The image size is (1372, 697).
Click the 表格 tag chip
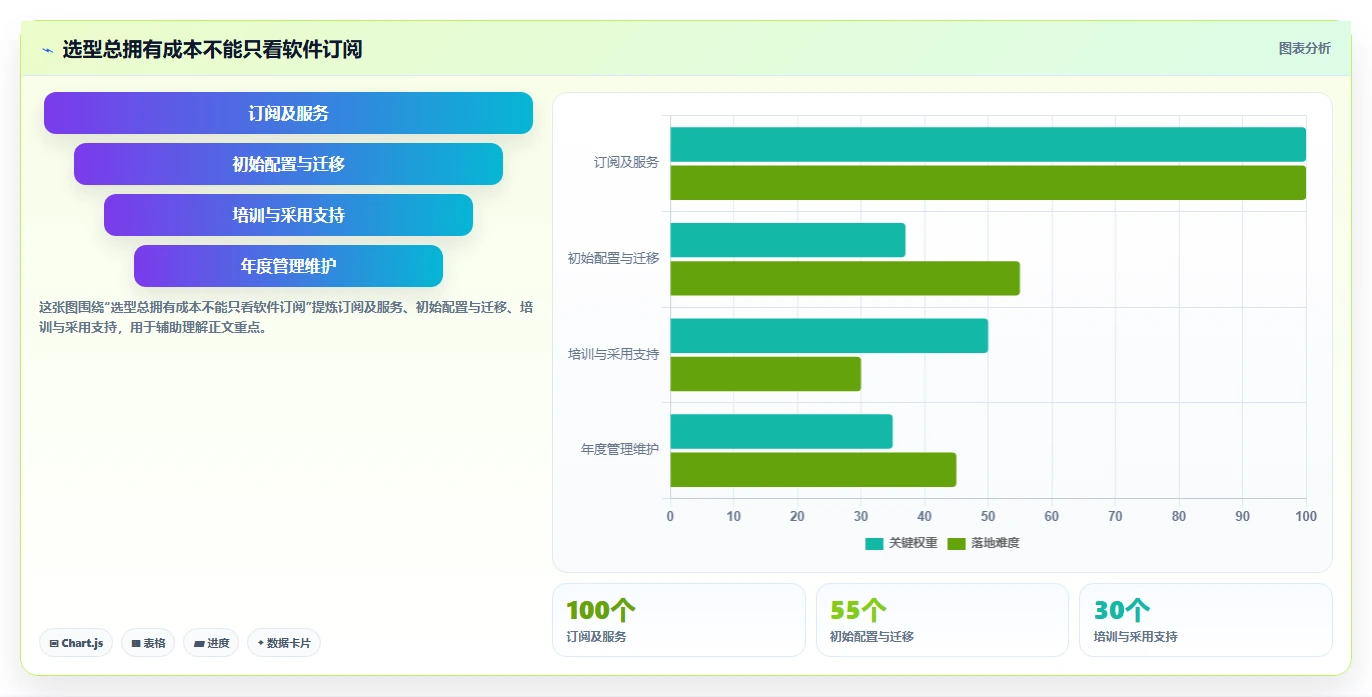[x=148, y=643]
